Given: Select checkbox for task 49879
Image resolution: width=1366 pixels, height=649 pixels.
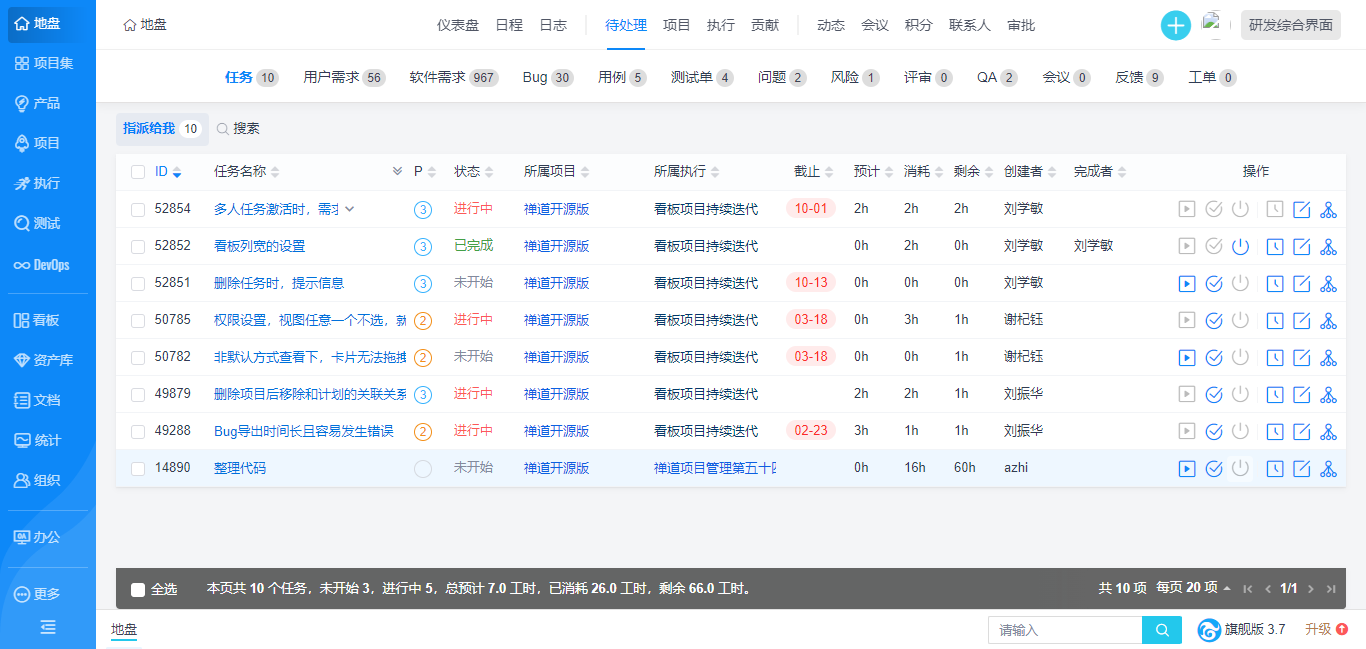Looking at the screenshot, I should click(138, 395).
